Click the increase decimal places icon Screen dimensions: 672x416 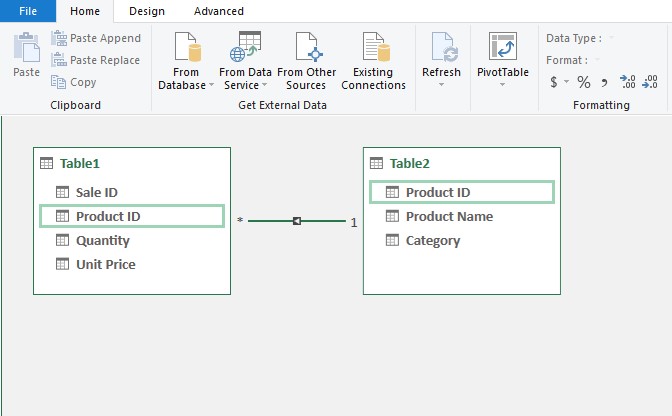coord(627,81)
